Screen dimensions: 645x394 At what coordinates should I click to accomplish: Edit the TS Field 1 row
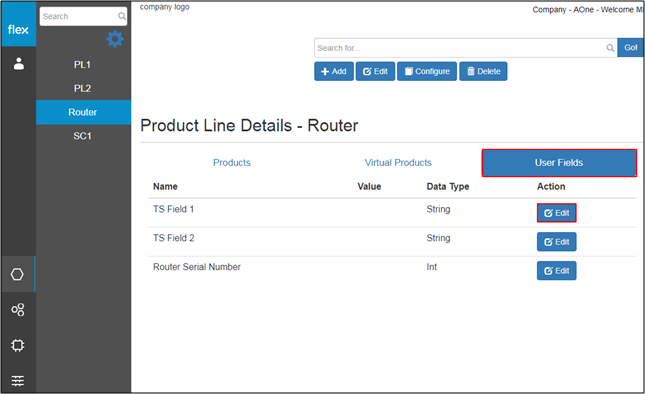(557, 213)
